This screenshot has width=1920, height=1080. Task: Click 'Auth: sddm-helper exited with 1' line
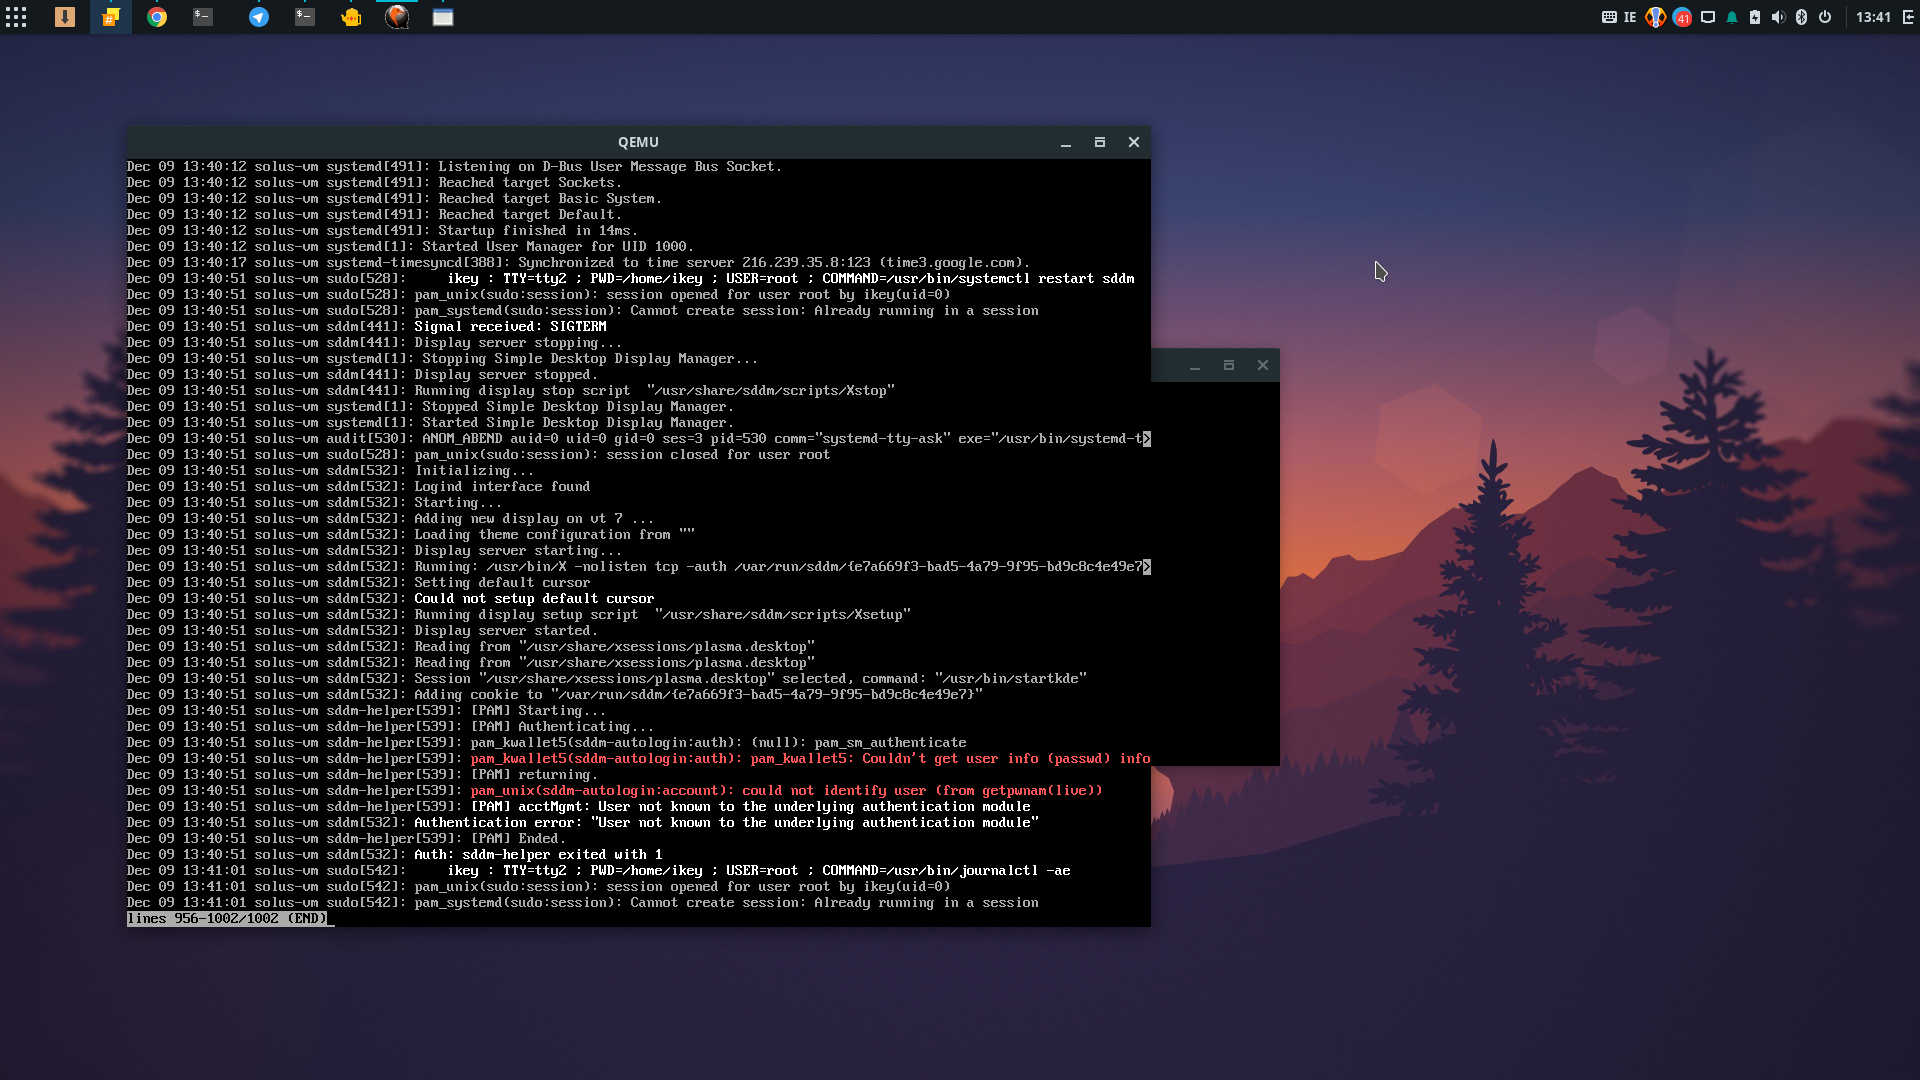(x=395, y=855)
